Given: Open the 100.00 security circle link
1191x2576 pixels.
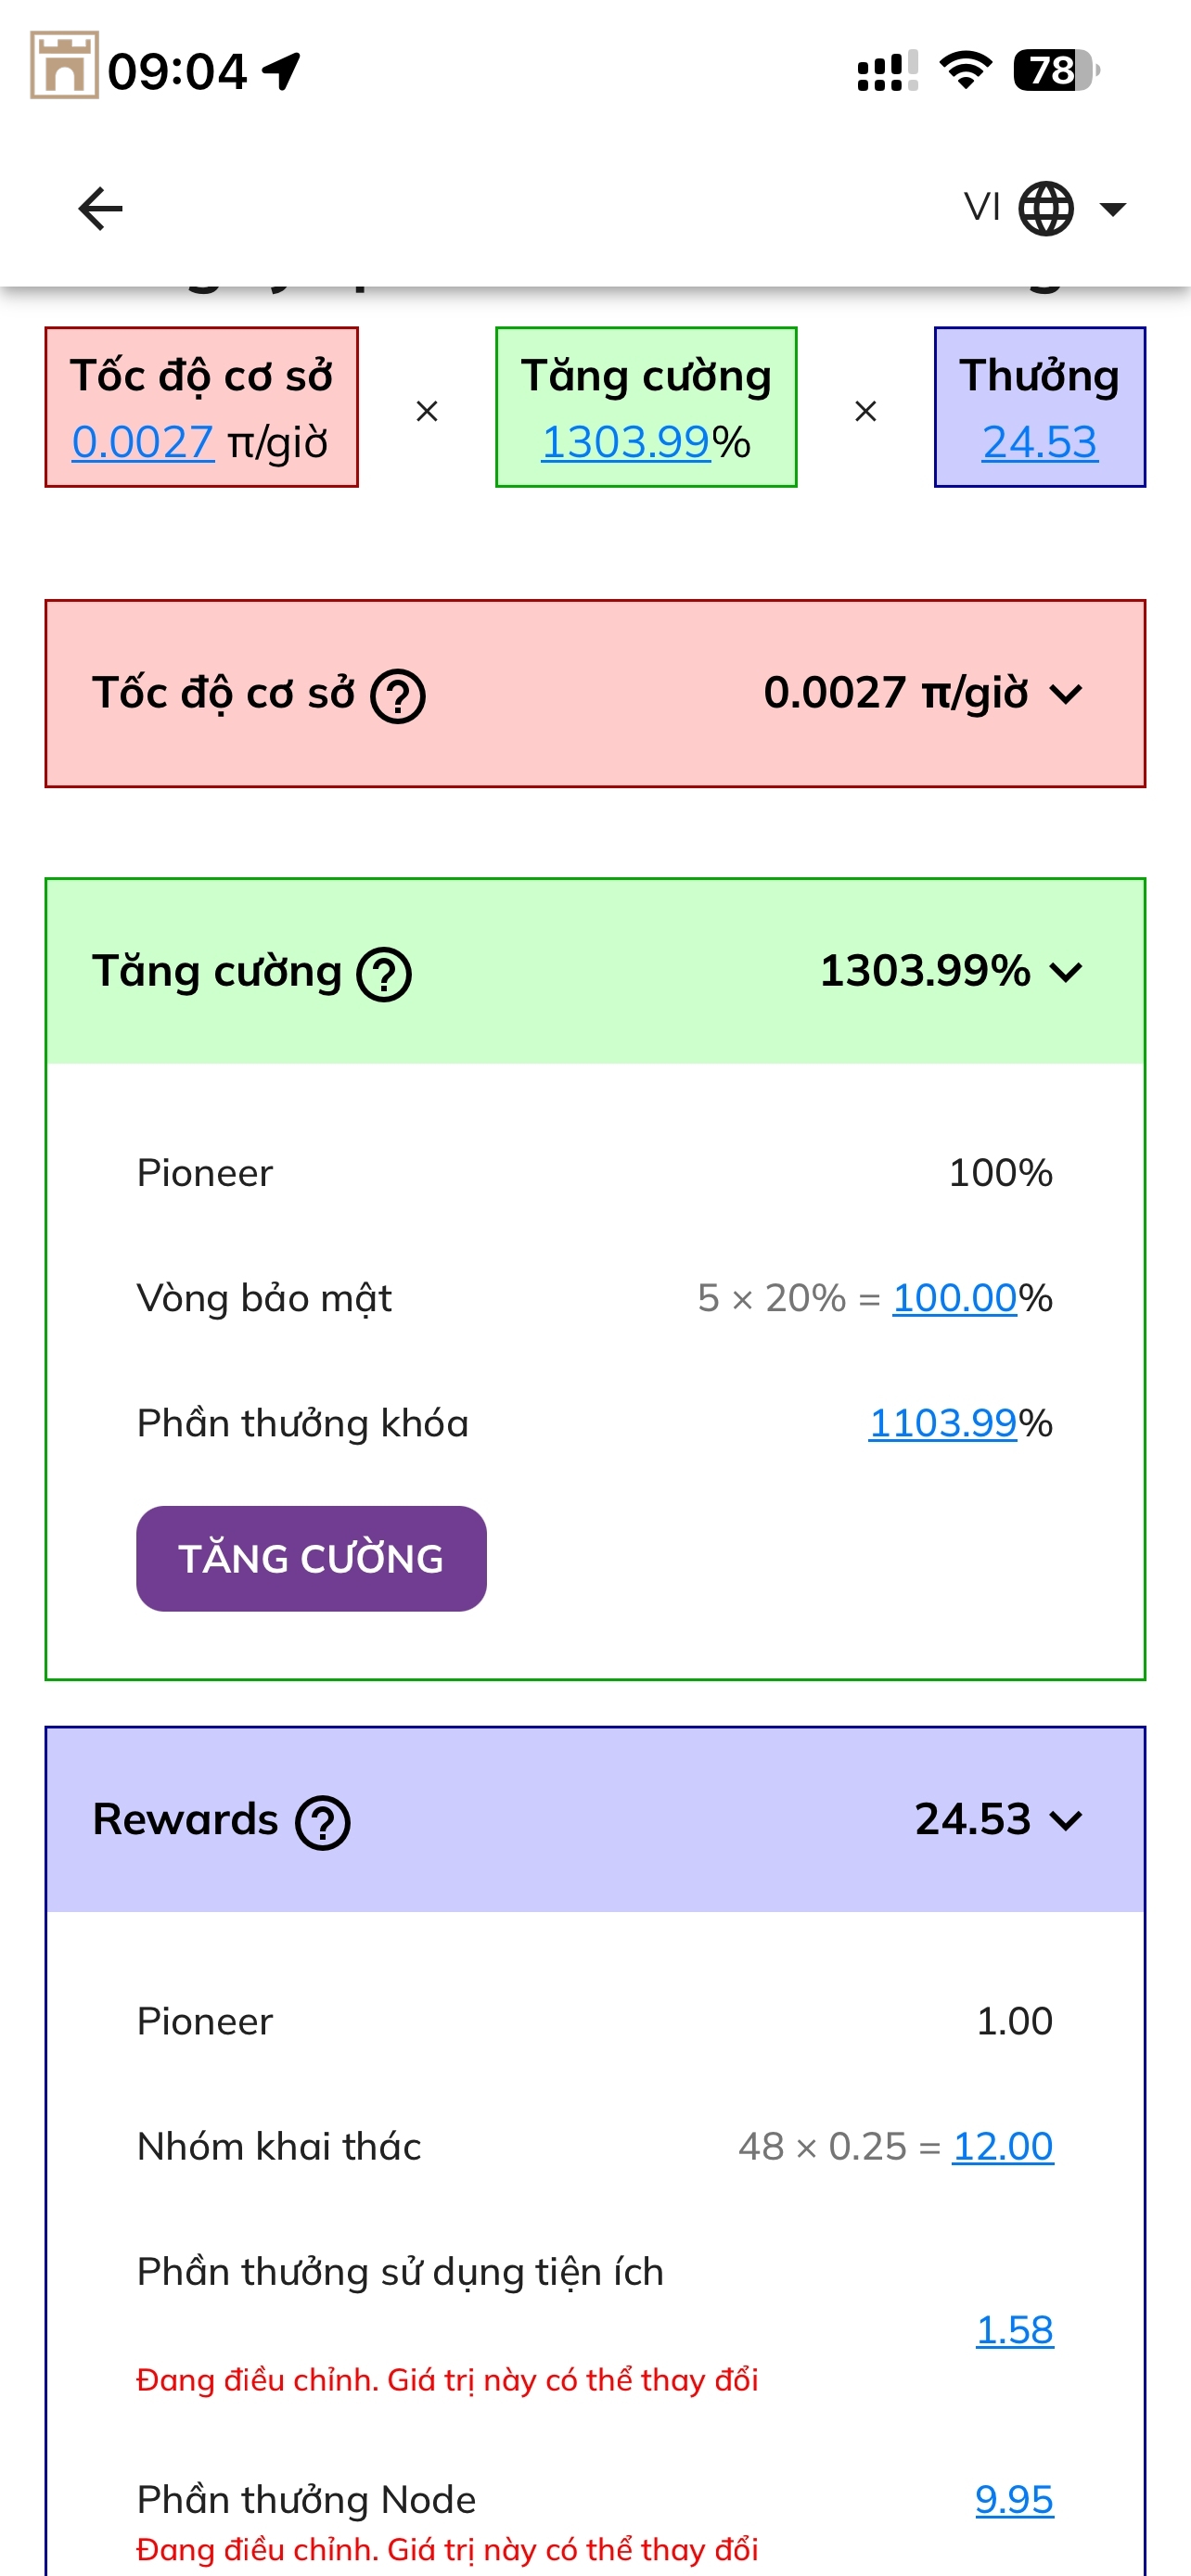Looking at the screenshot, I should pyautogui.click(x=954, y=1298).
